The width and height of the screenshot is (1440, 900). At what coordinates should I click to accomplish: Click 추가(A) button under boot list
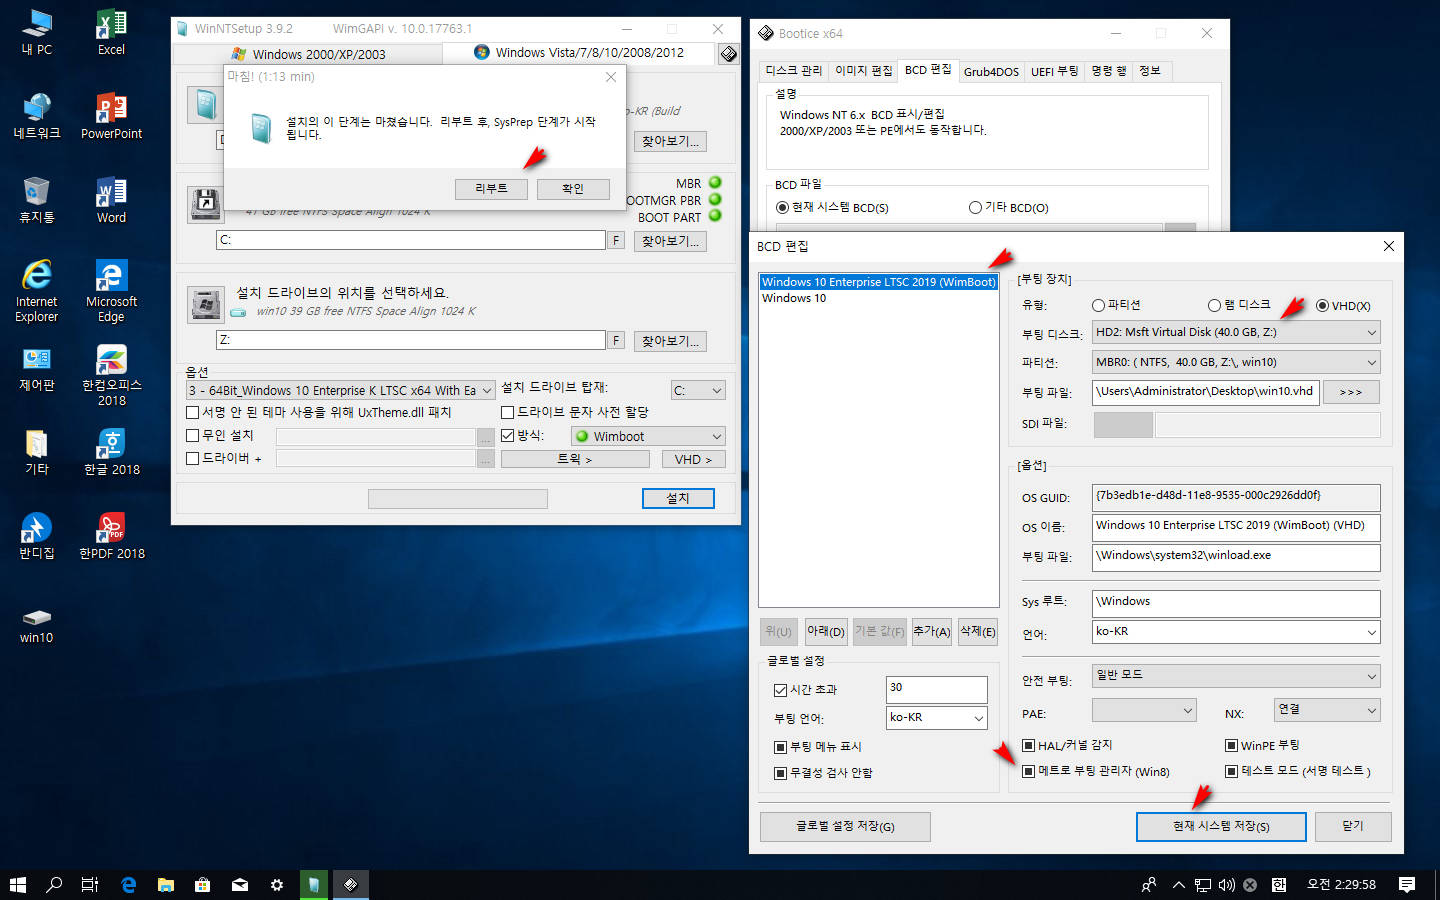[932, 632]
